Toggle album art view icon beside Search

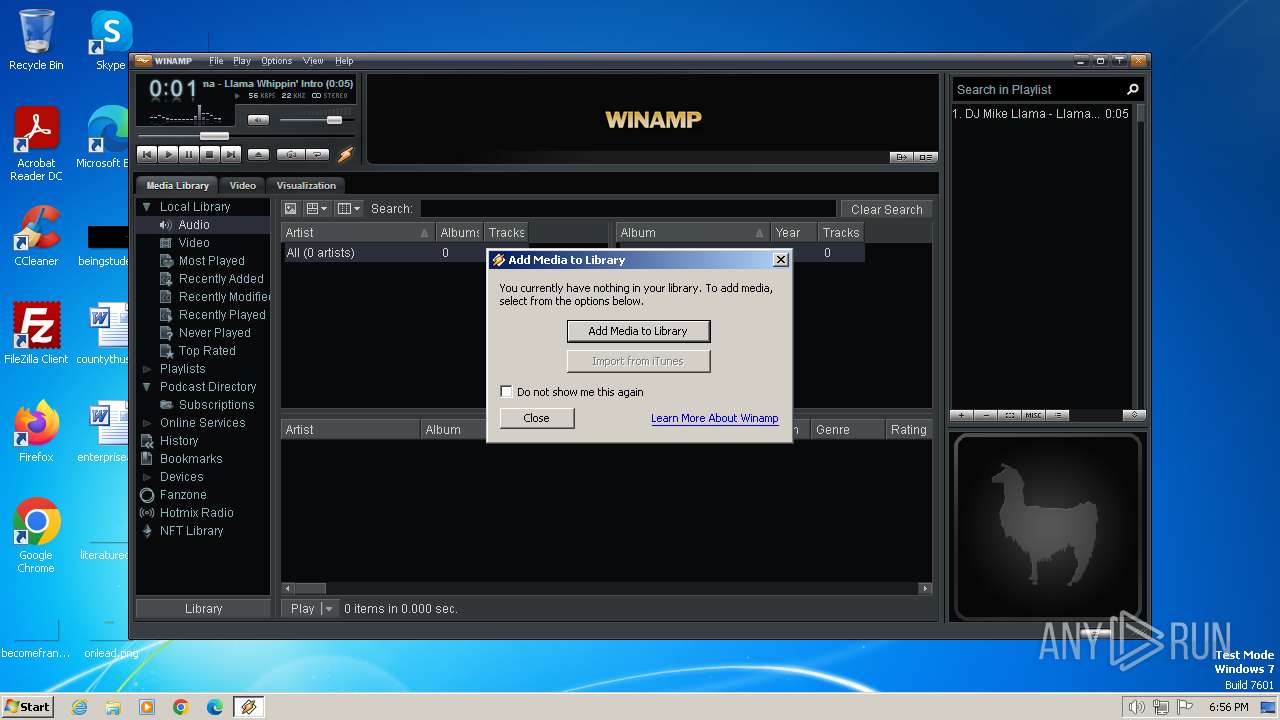[x=290, y=209]
